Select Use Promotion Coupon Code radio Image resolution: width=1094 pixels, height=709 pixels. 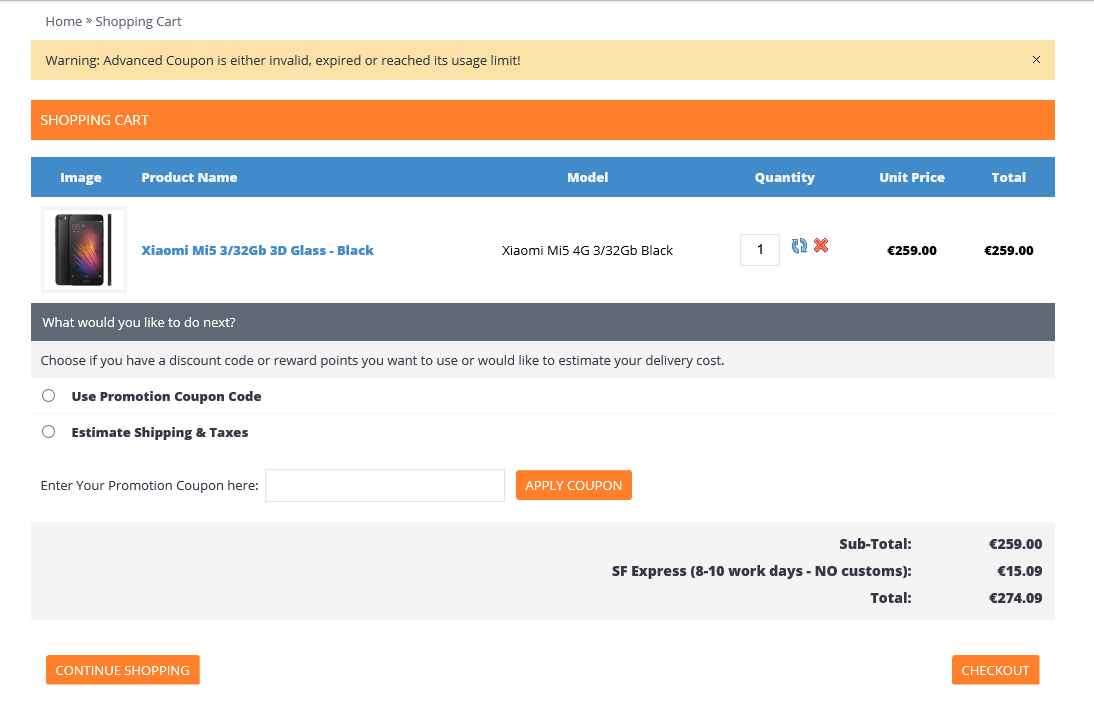48,396
